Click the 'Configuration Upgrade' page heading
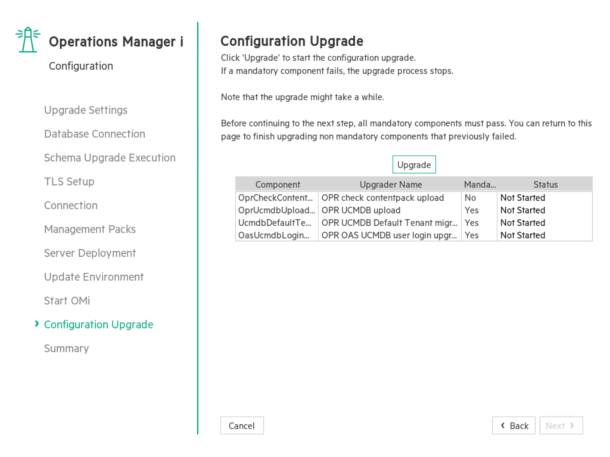 coord(292,41)
